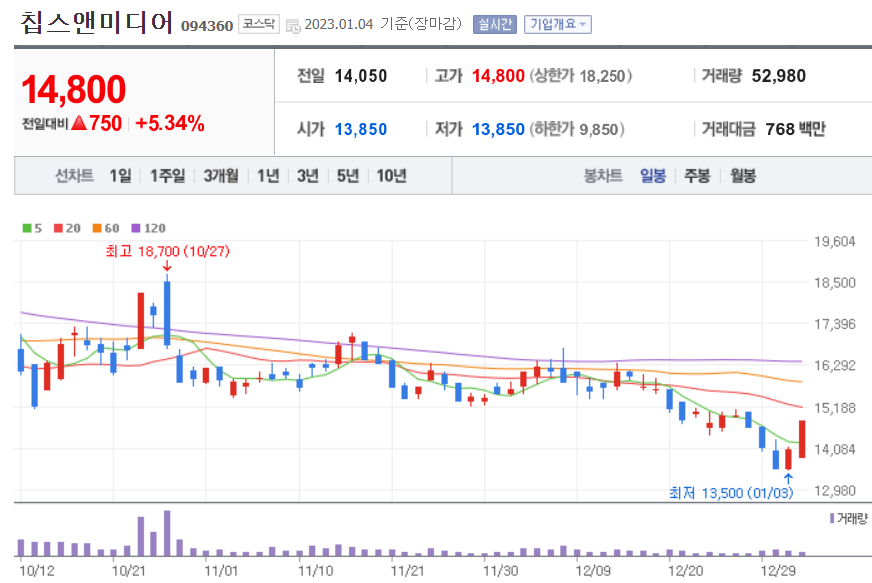Image resolution: width=872 pixels, height=583 pixels.
Task: Select the 3개월 line chart tab
Action: [x=221, y=176]
